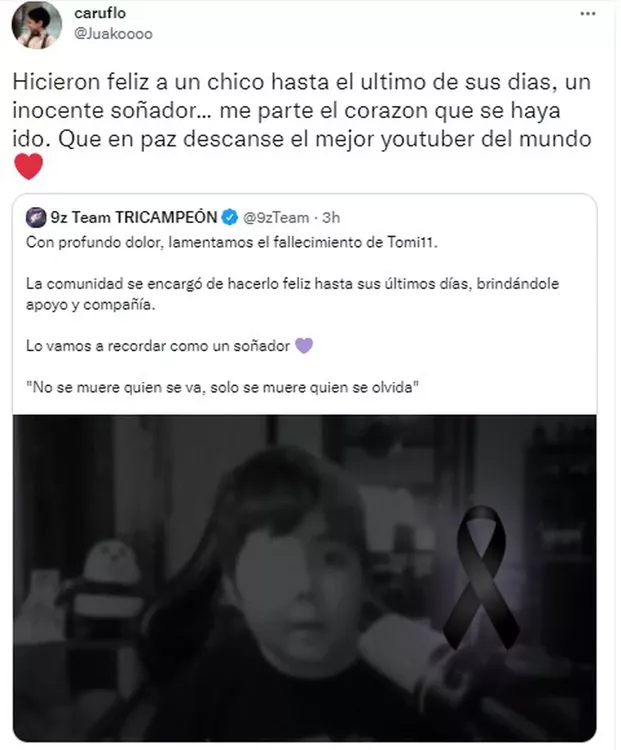
Task: Click the paragraph beginning La comunidad se encargó
Action: tap(292, 294)
